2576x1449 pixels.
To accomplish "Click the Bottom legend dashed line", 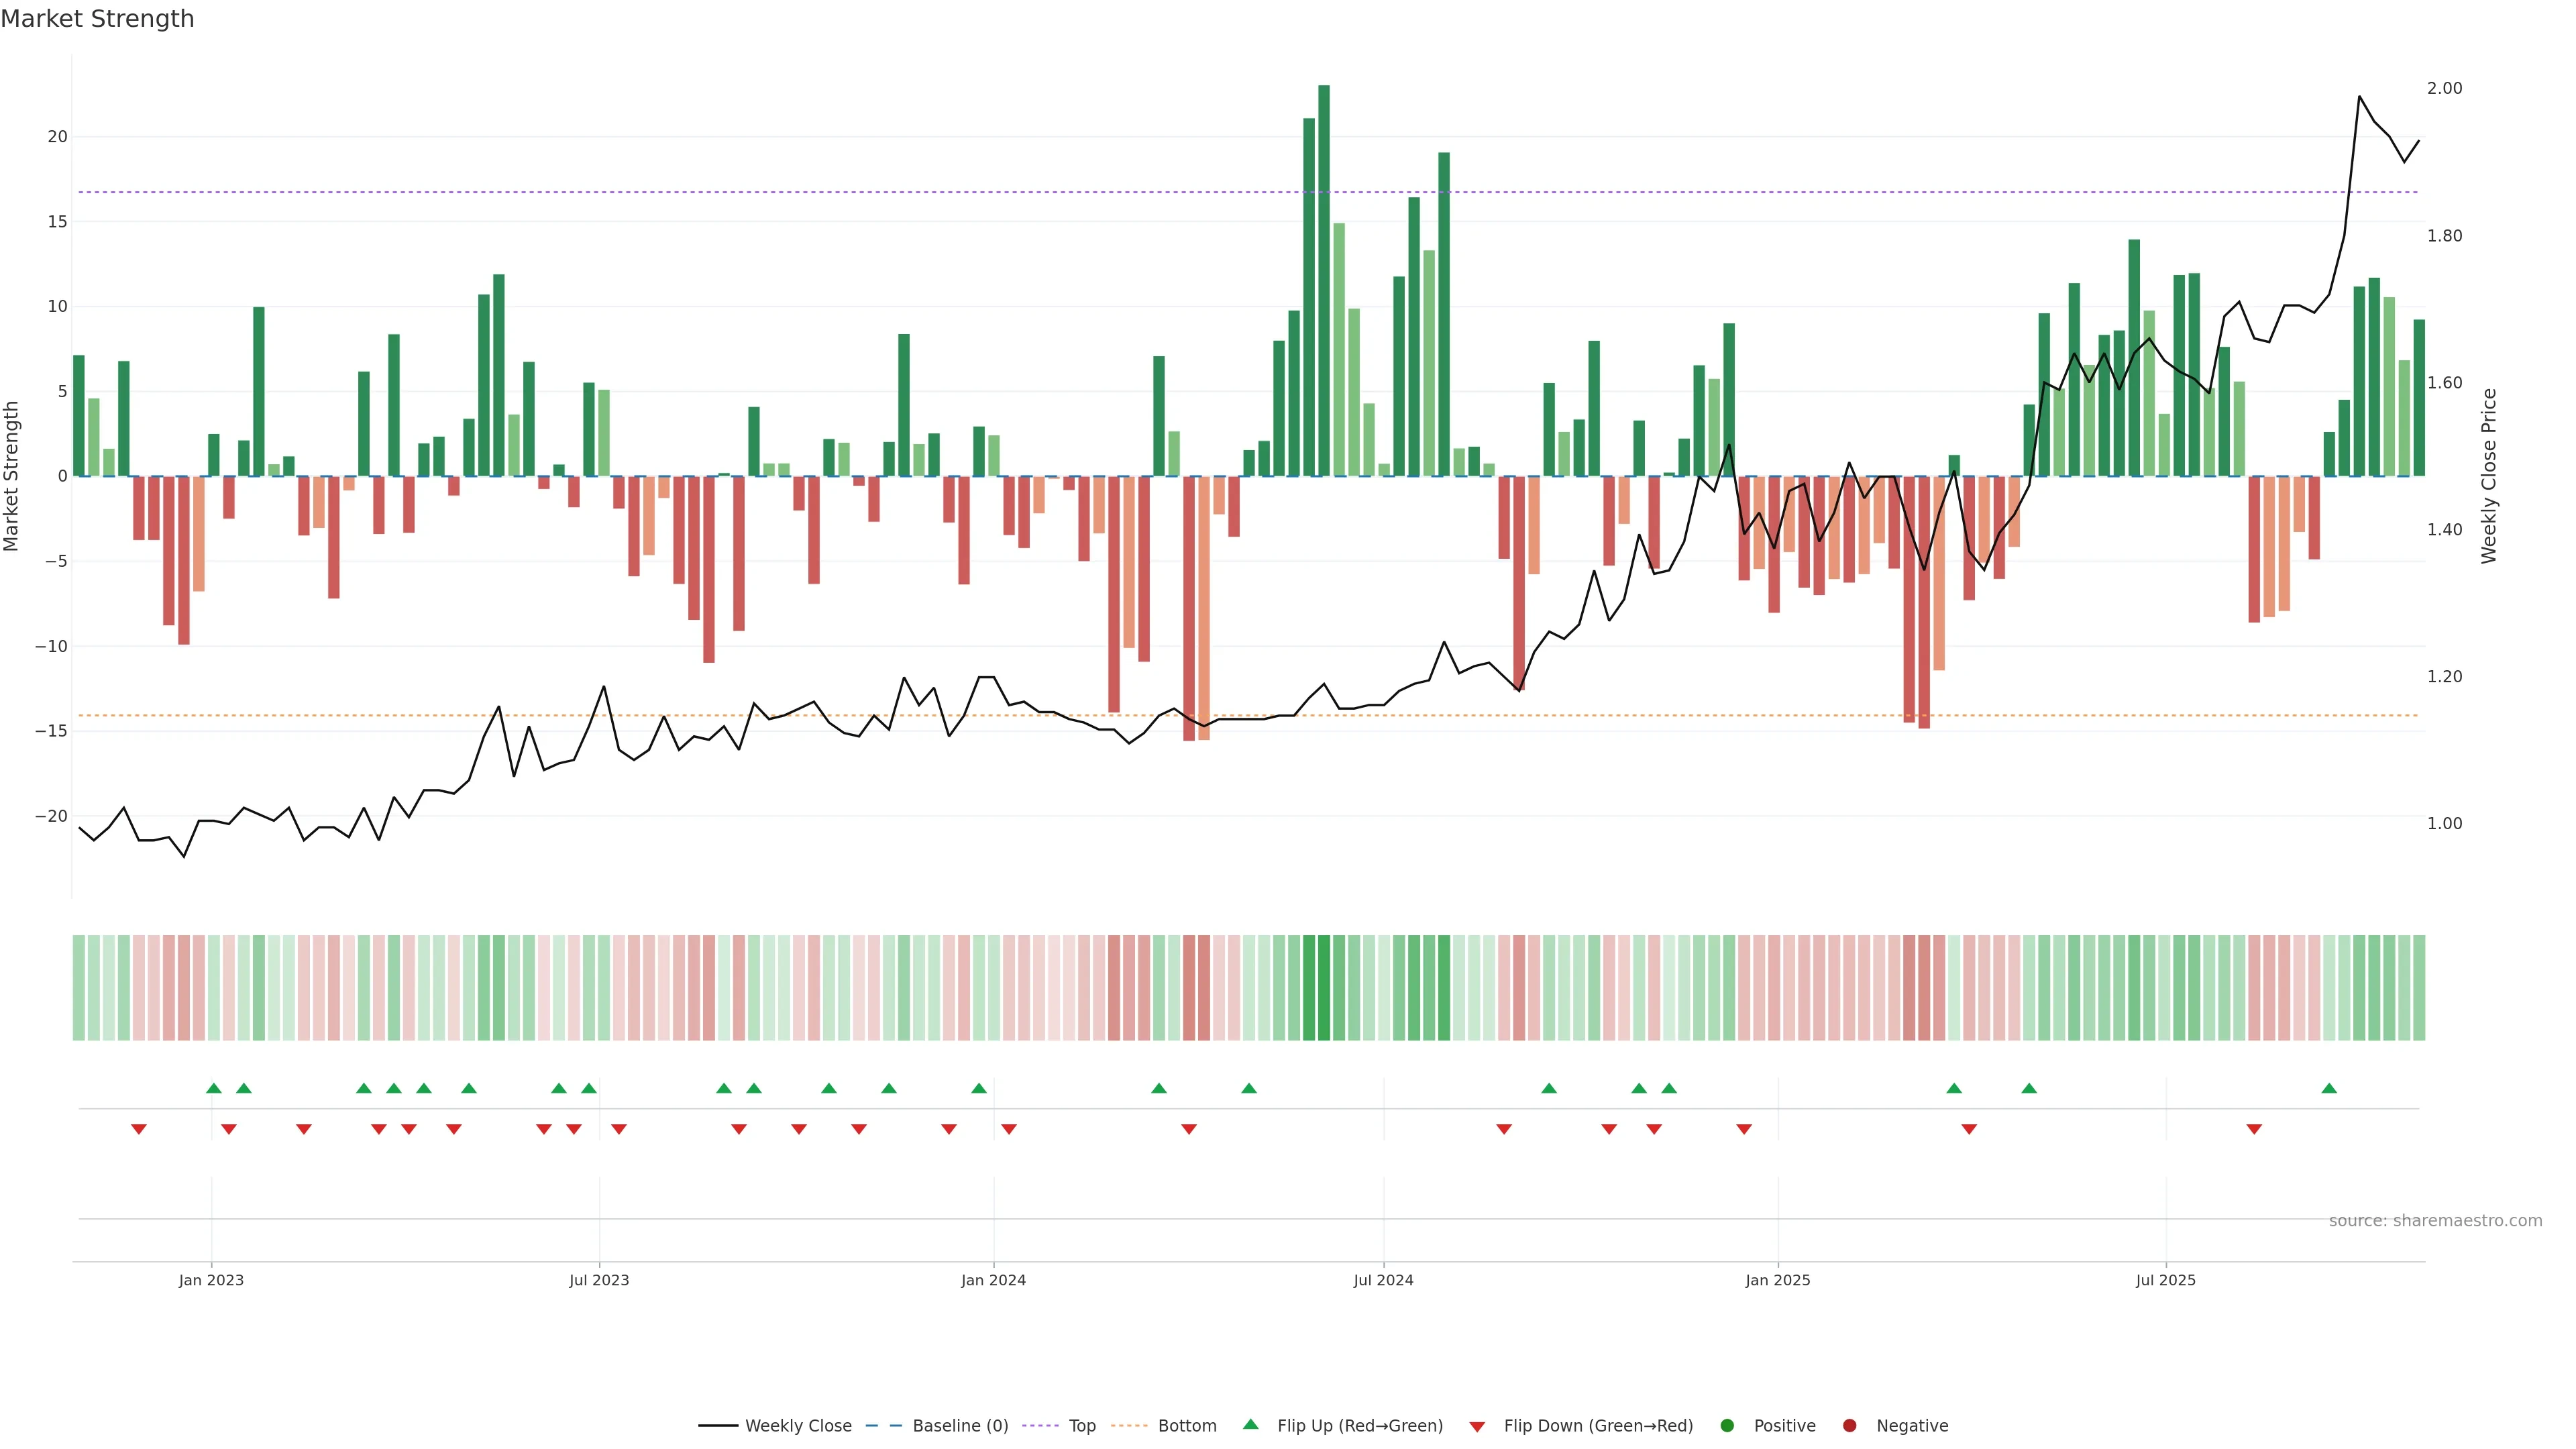I will point(1130,1426).
